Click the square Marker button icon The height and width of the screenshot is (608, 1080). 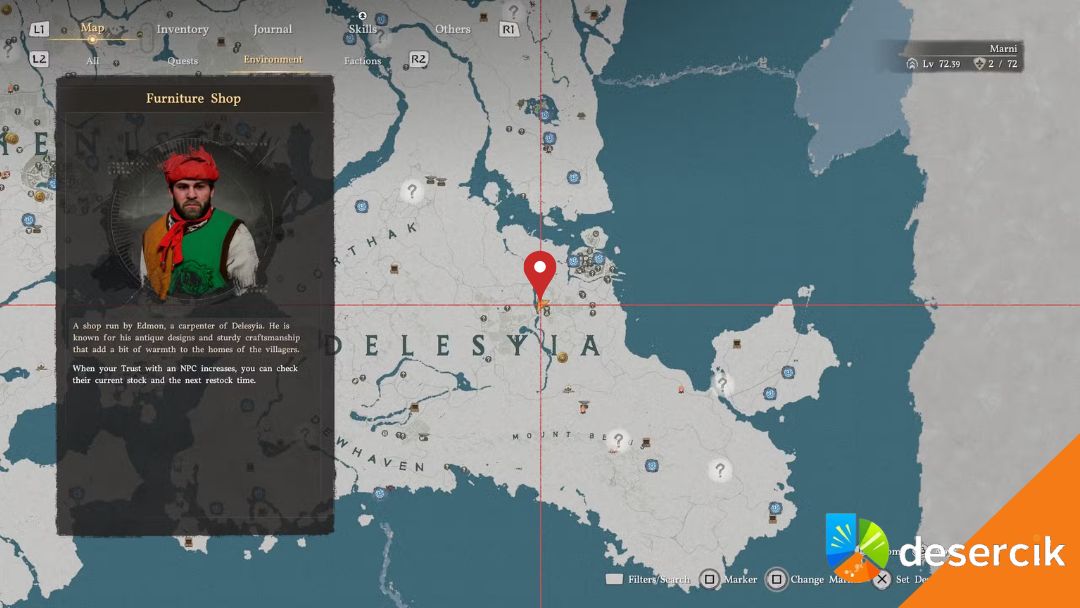pos(709,579)
